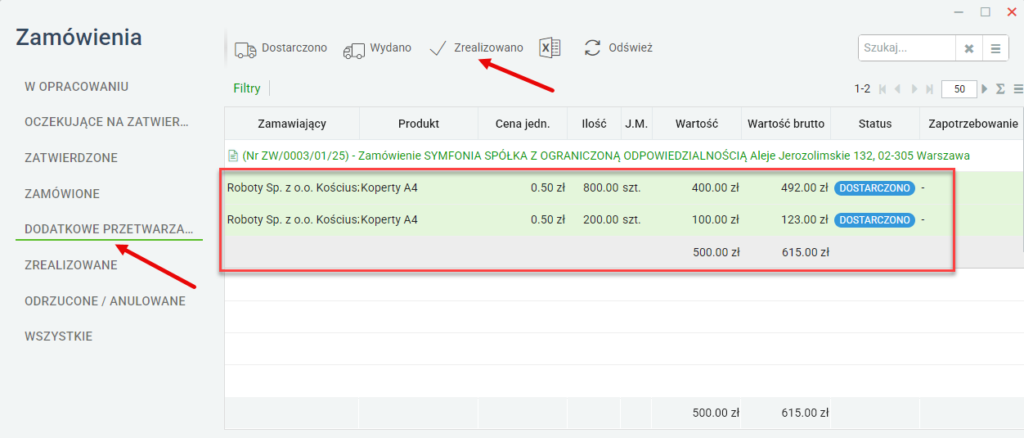This screenshot has width=1024, height=438.
Task: Clear the search with the X icon
Action: (969, 49)
